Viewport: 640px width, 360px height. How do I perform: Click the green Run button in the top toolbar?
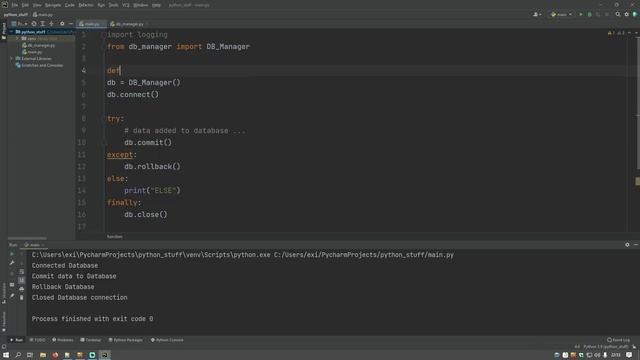[x=581, y=14]
